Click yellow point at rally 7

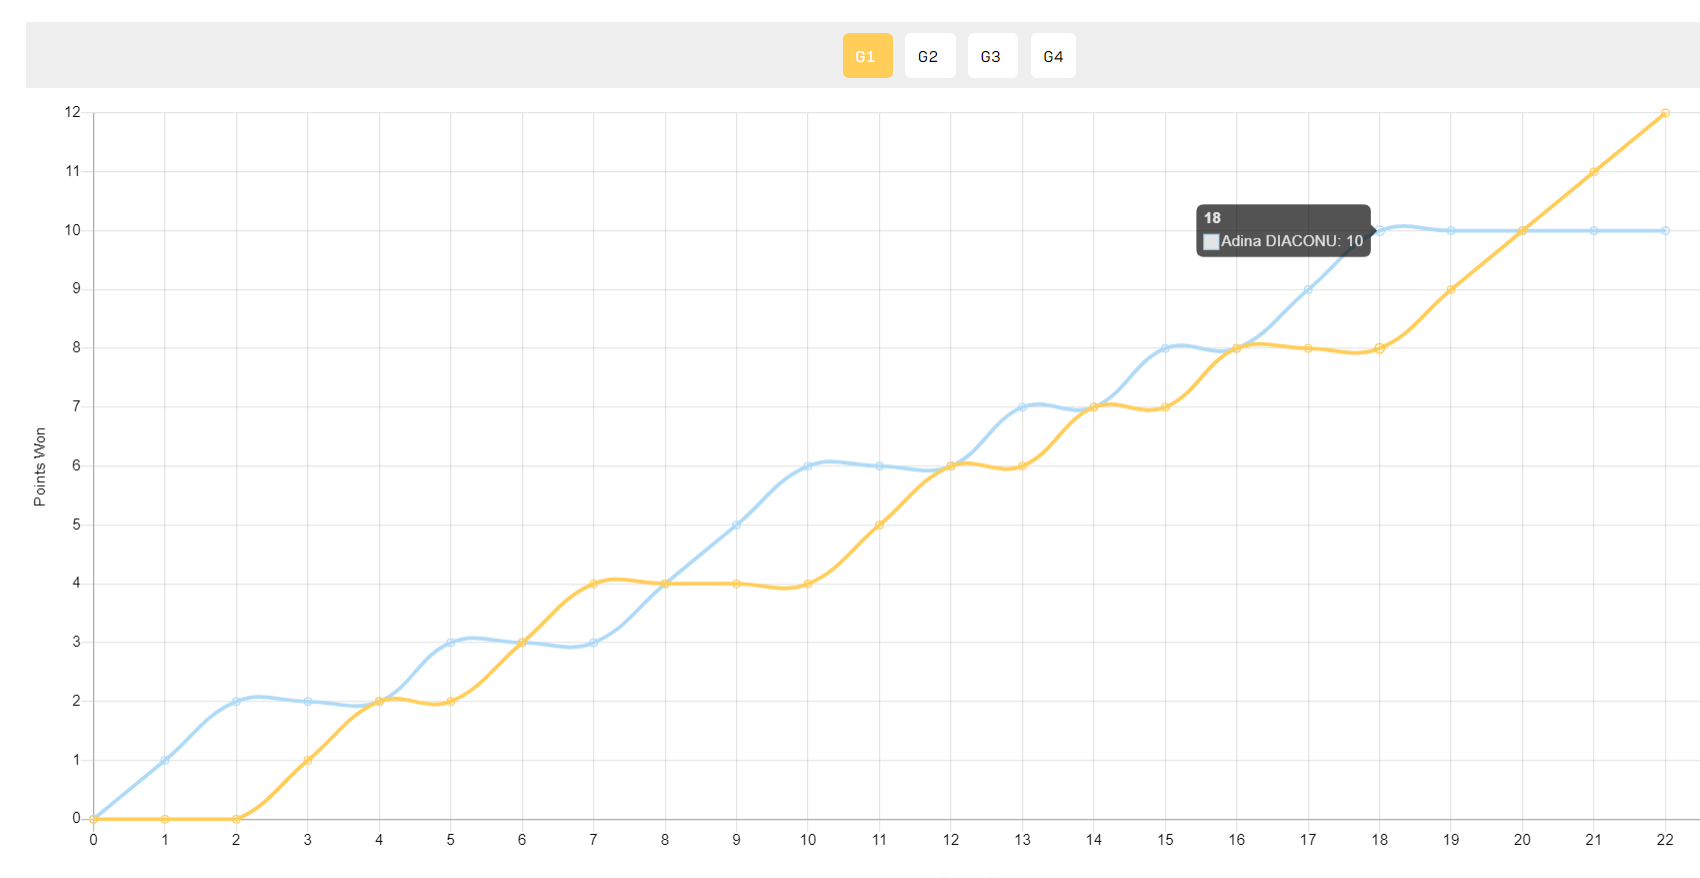point(593,584)
